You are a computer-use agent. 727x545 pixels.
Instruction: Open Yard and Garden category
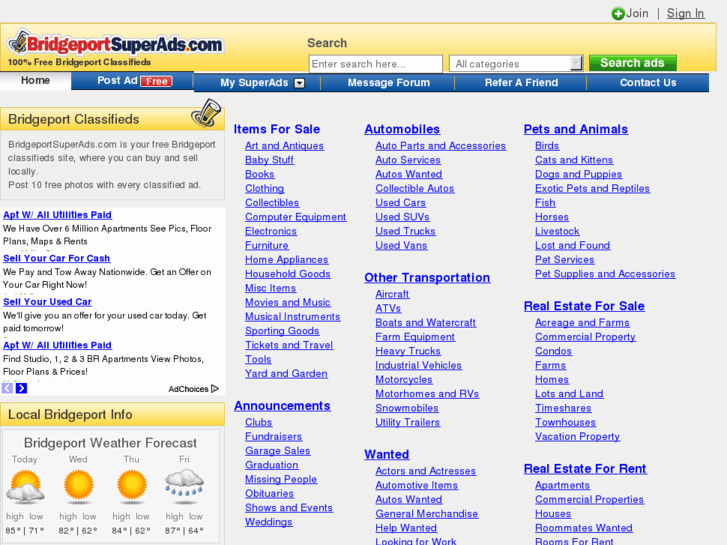[286, 374]
